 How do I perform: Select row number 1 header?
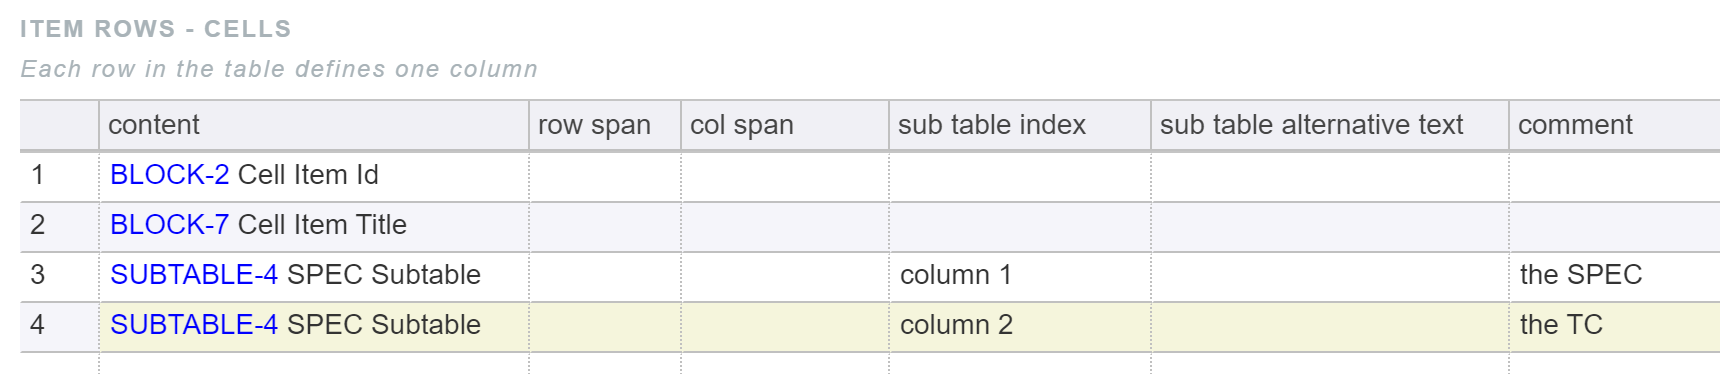click(59, 177)
